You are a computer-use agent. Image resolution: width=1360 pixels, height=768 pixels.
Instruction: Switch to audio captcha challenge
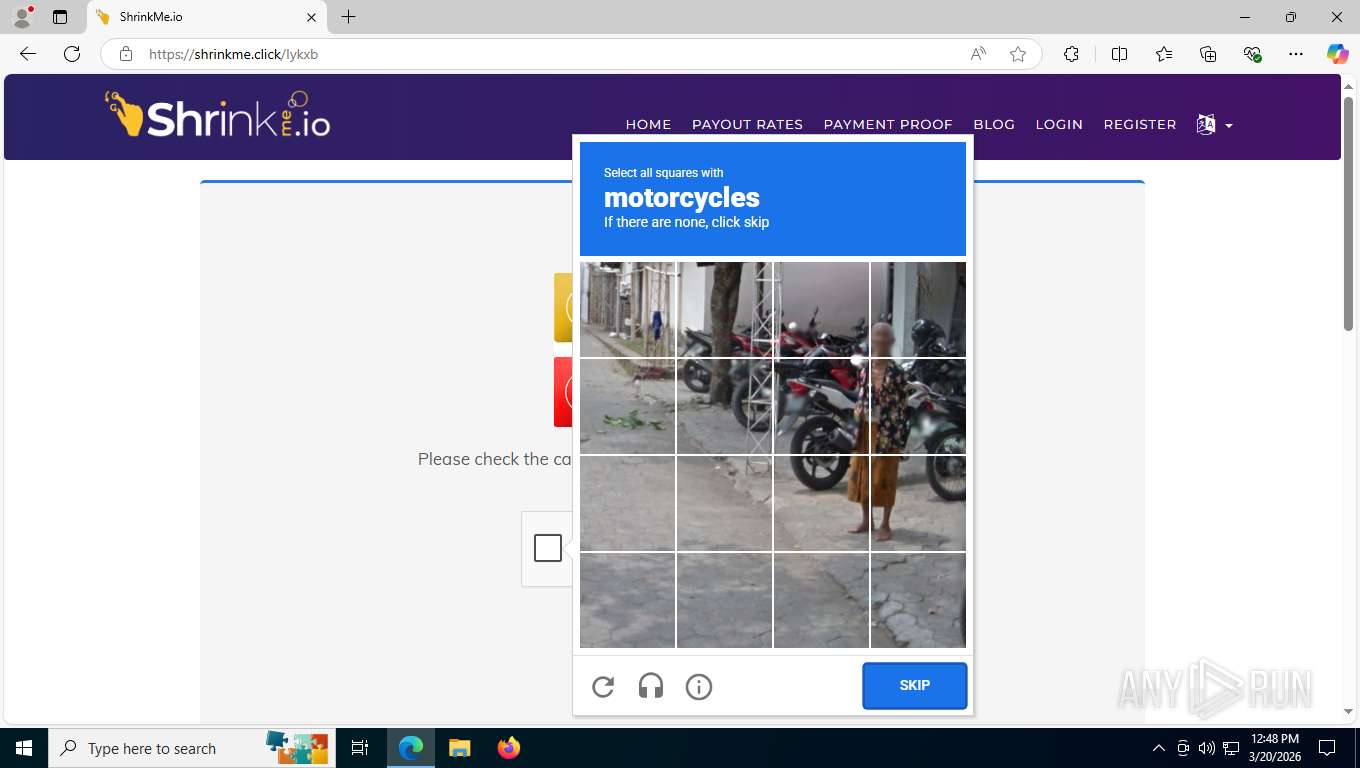click(x=651, y=686)
